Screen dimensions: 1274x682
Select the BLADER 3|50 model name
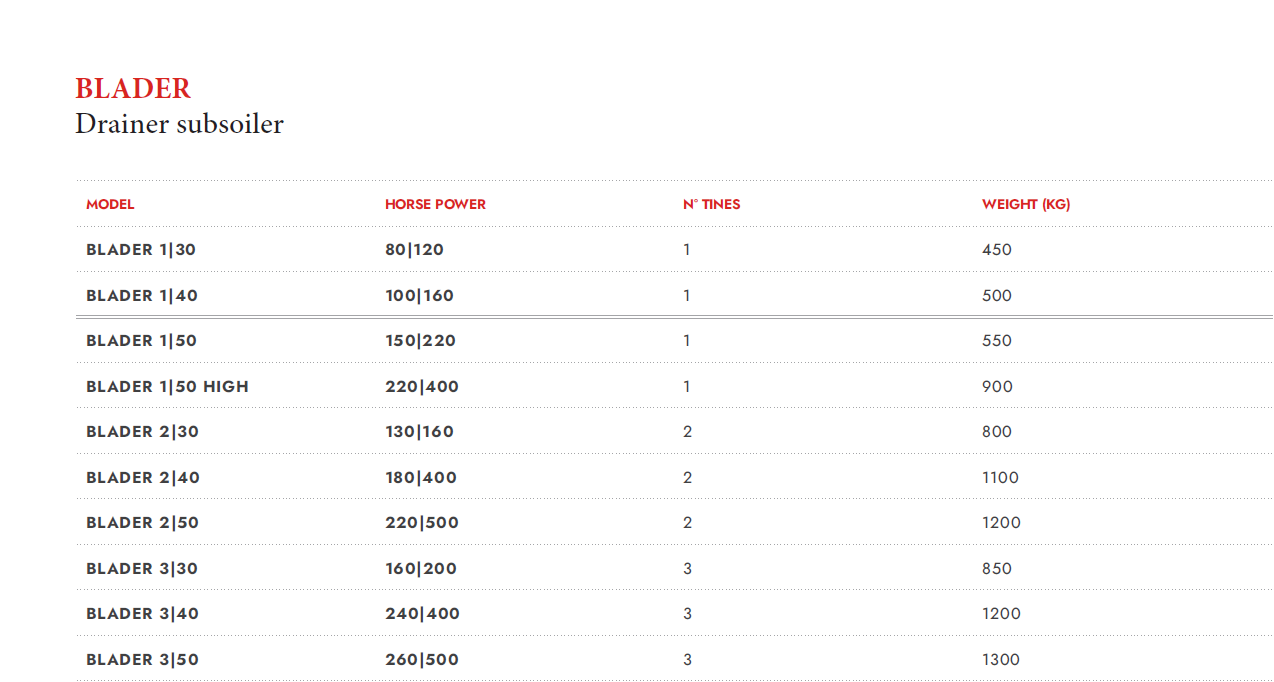coord(142,660)
